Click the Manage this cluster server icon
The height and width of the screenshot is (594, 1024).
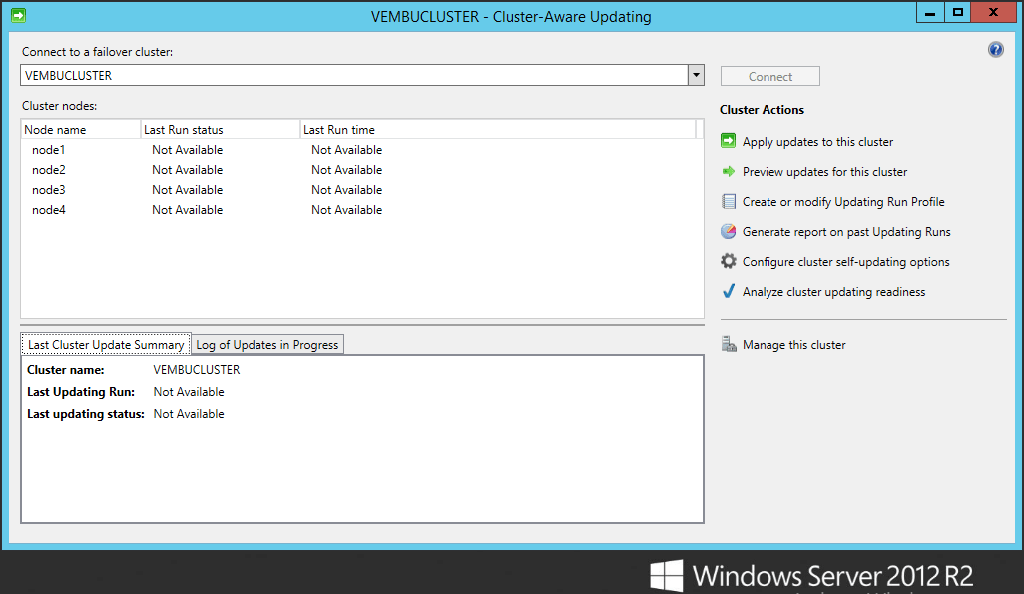point(729,344)
